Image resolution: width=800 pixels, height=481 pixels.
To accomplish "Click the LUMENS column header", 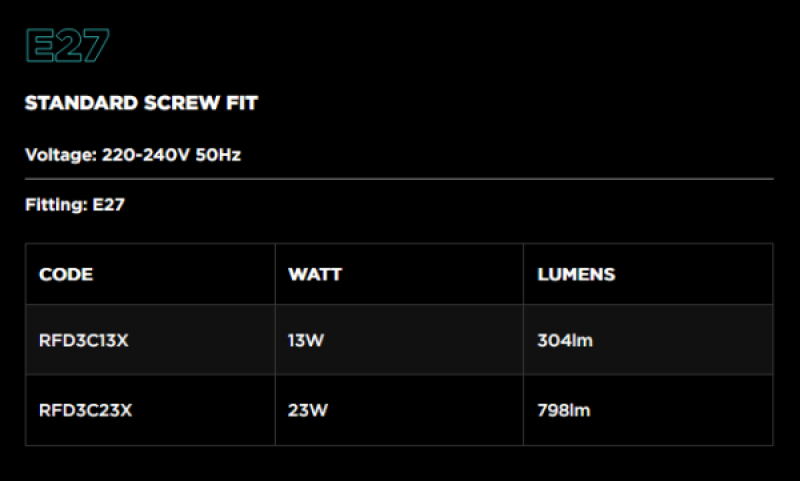I will pyautogui.click(x=576, y=274).
